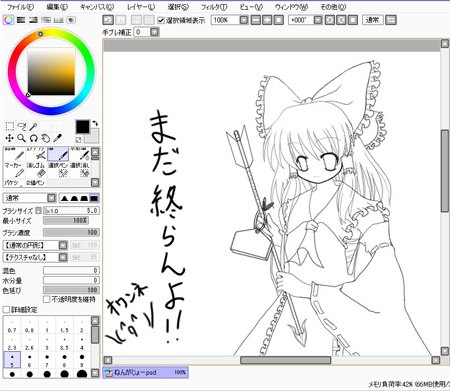Select the rectangular selection tool

tap(9, 126)
